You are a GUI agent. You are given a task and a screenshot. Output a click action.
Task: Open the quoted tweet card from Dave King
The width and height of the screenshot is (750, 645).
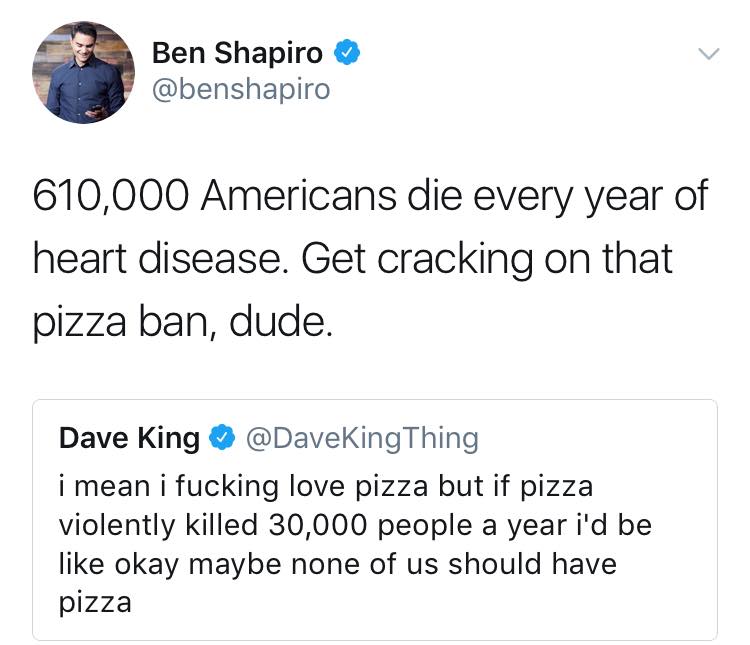tap(375, 520)
